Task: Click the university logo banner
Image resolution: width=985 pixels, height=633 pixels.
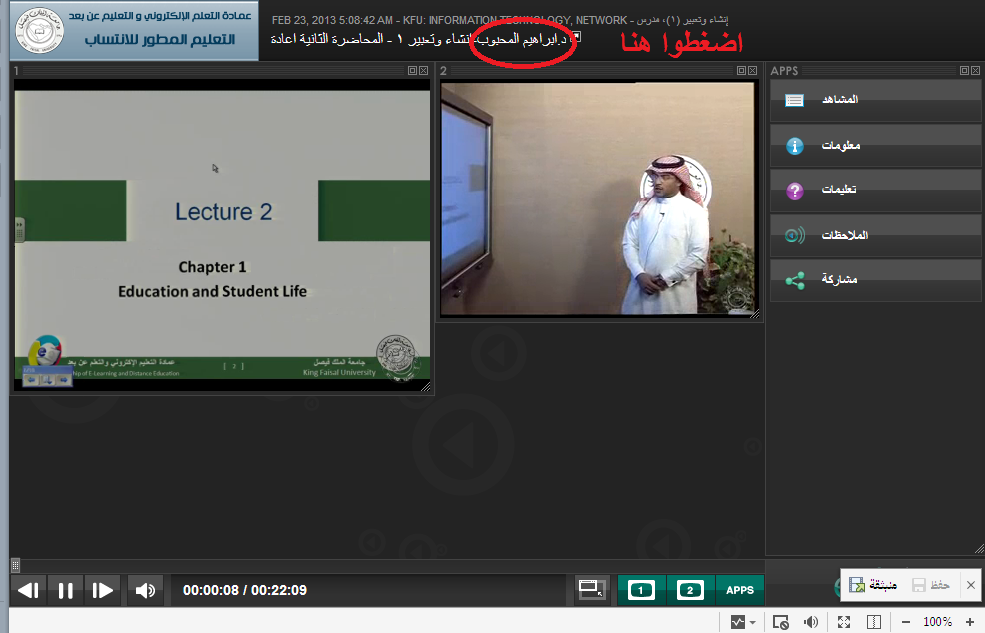Action: (134, 31)
